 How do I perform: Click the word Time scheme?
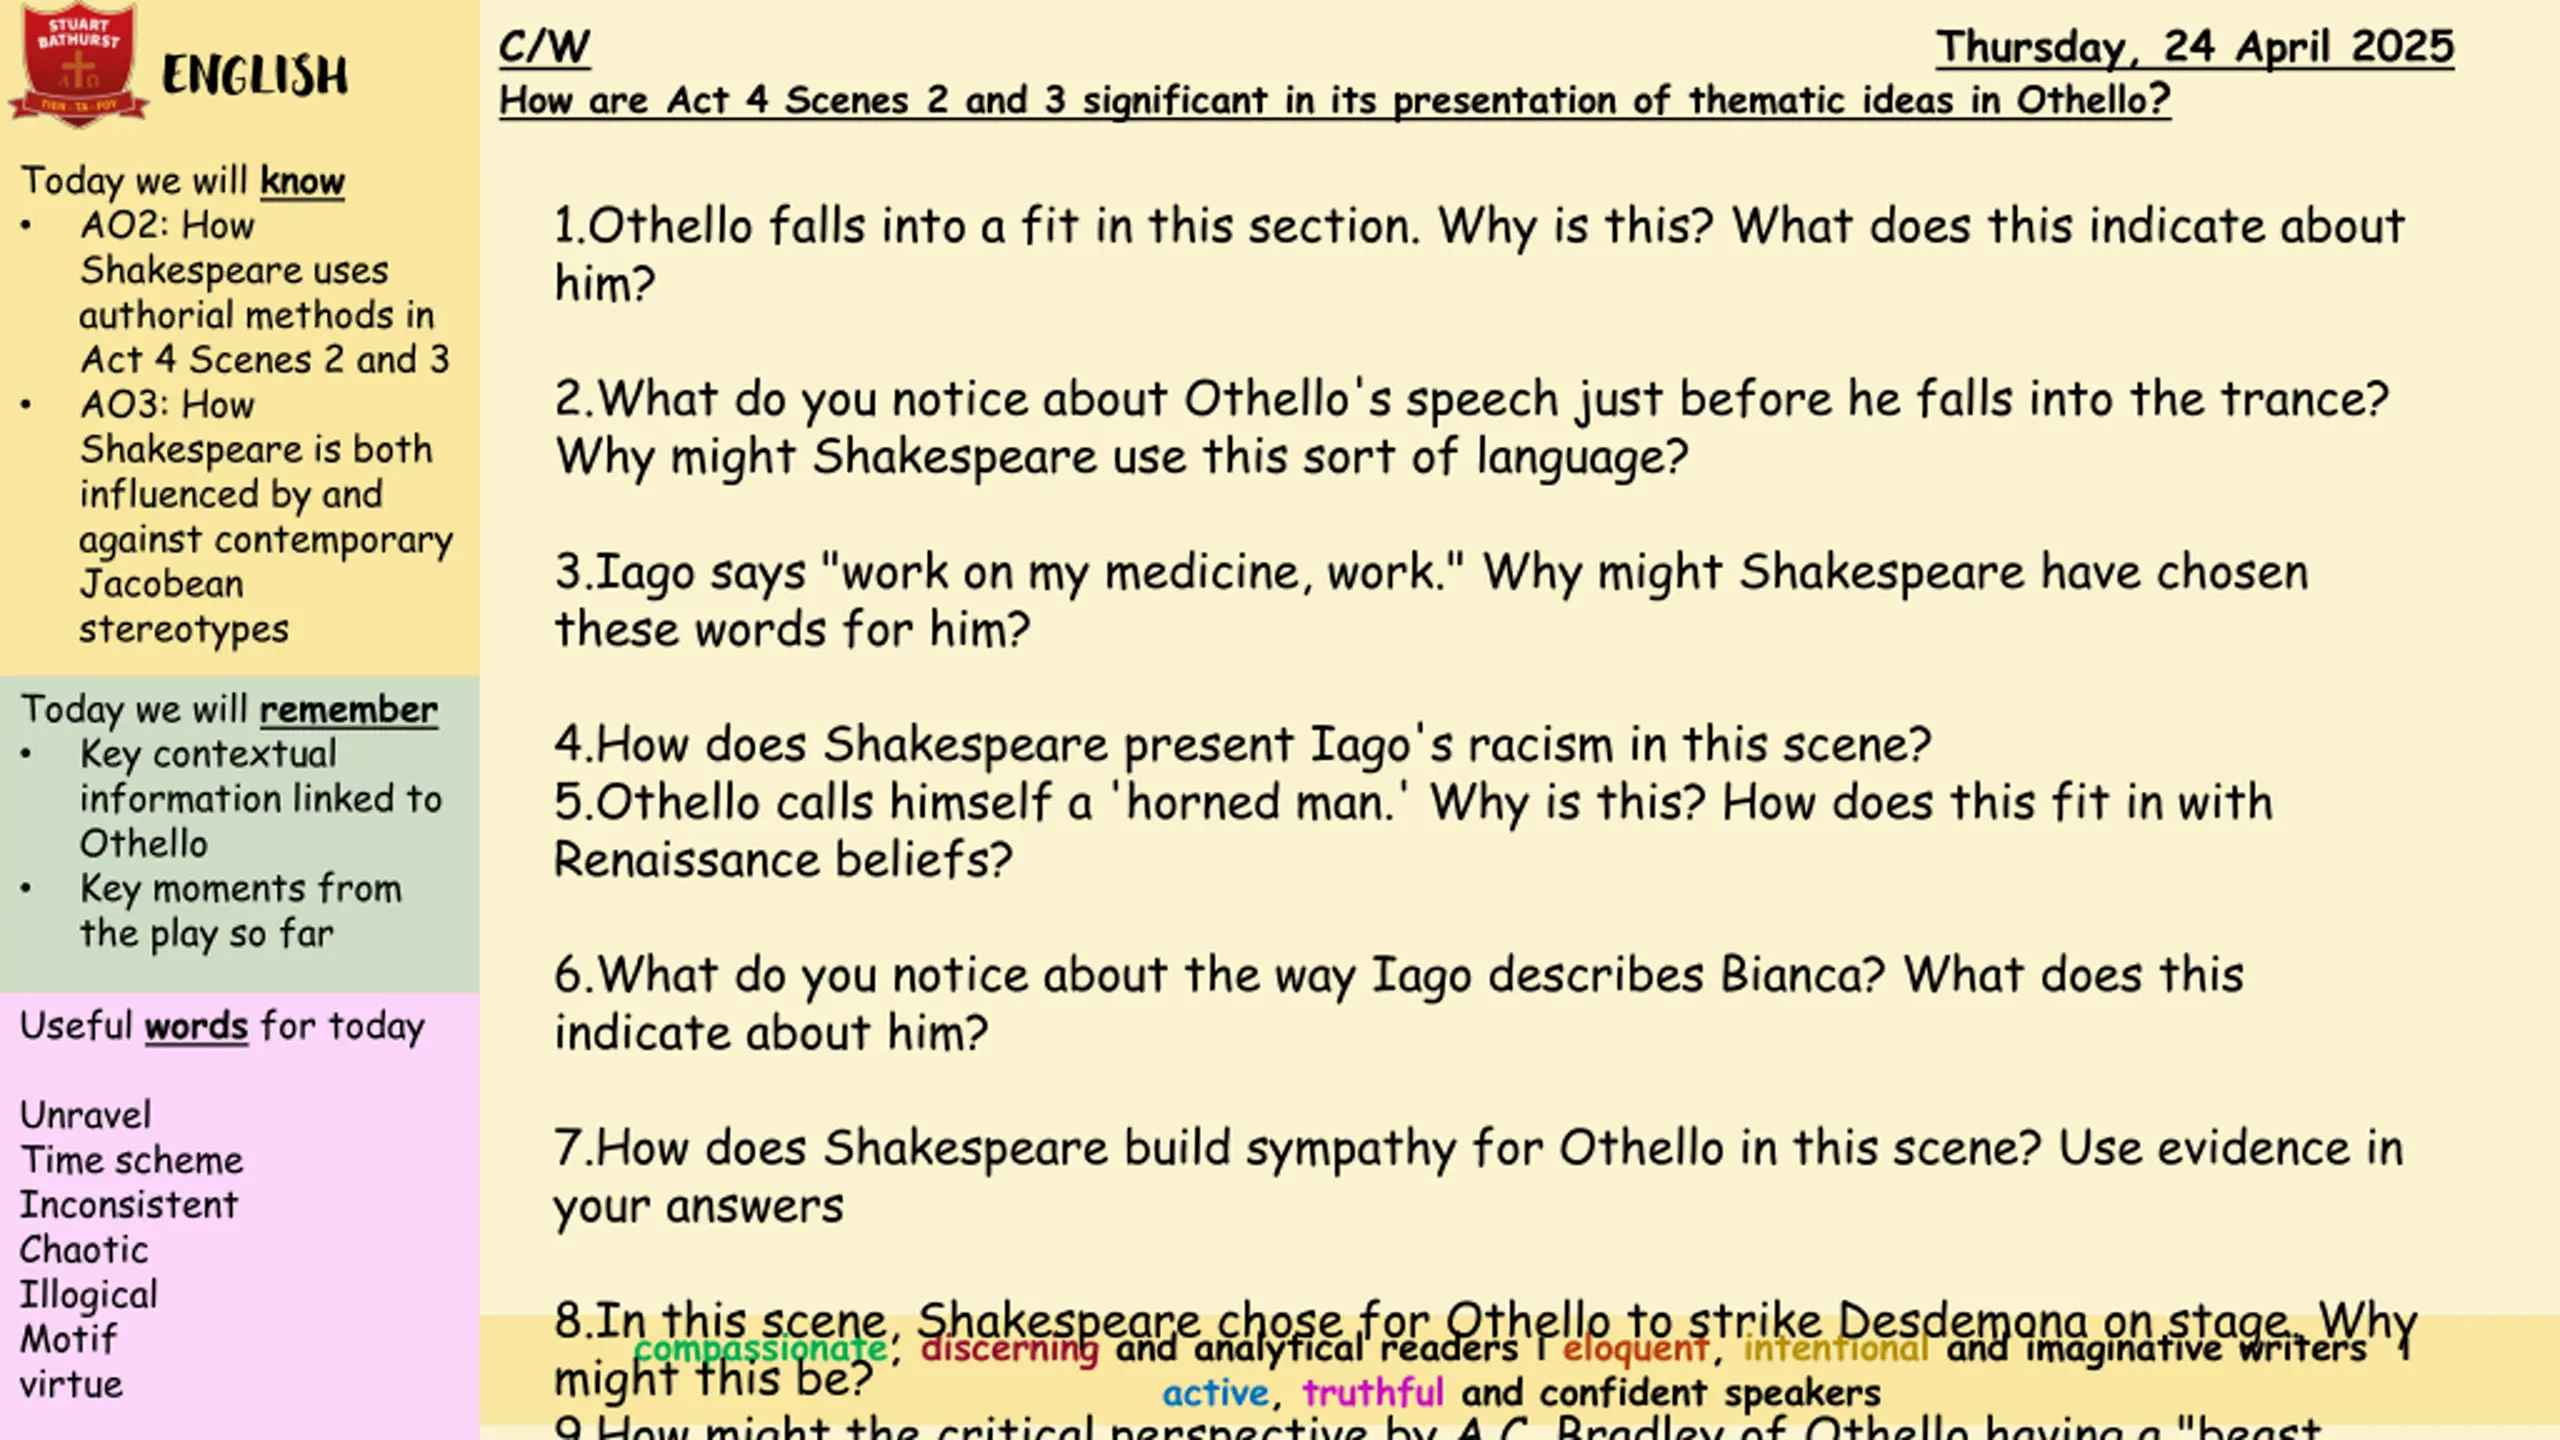click(x=132, y=1160)
